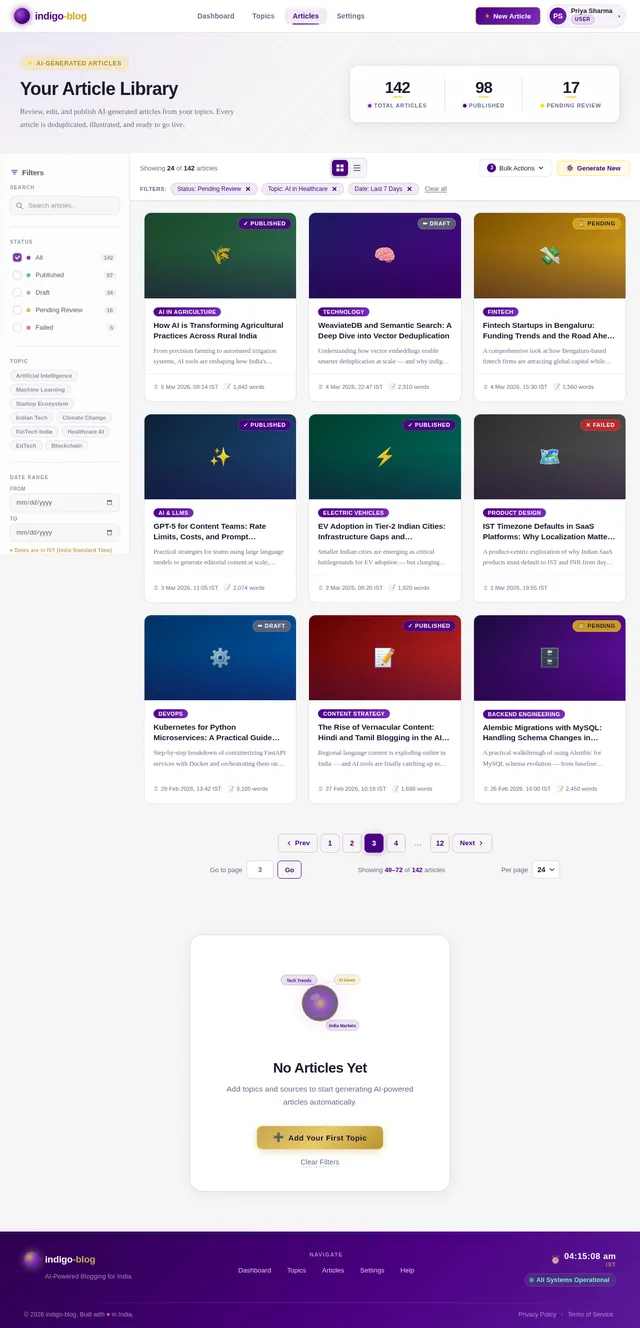Remove the Date: Last 7 Days filter chip
Screen dimensions: 640x1328
[409, 189]
